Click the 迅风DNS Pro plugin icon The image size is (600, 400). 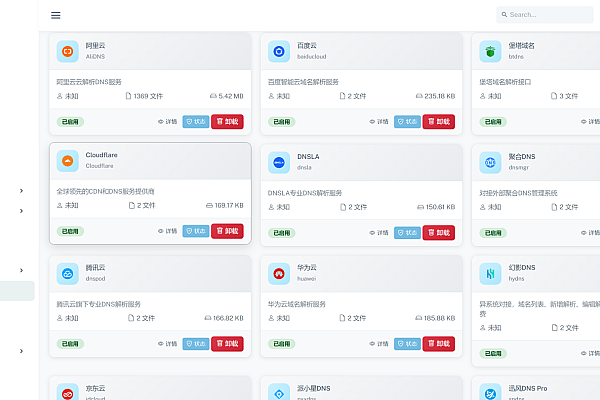click(x=490, y=392)
